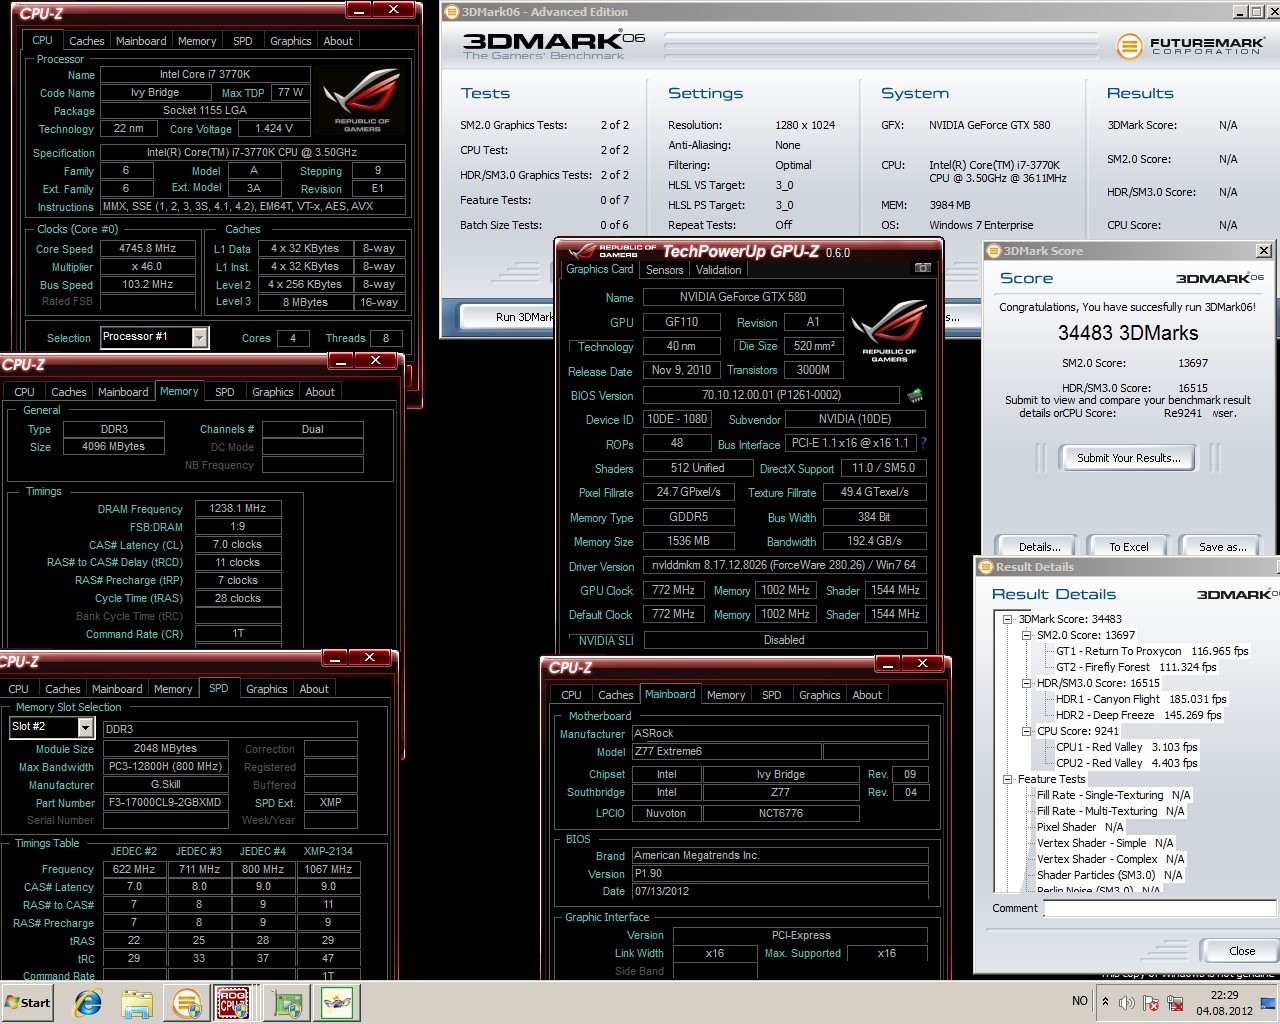The width and height of the screenshot is (1280, 1024).
Task: Click GPU-Z green card taskbar icon
Action: pos(288,1002)
